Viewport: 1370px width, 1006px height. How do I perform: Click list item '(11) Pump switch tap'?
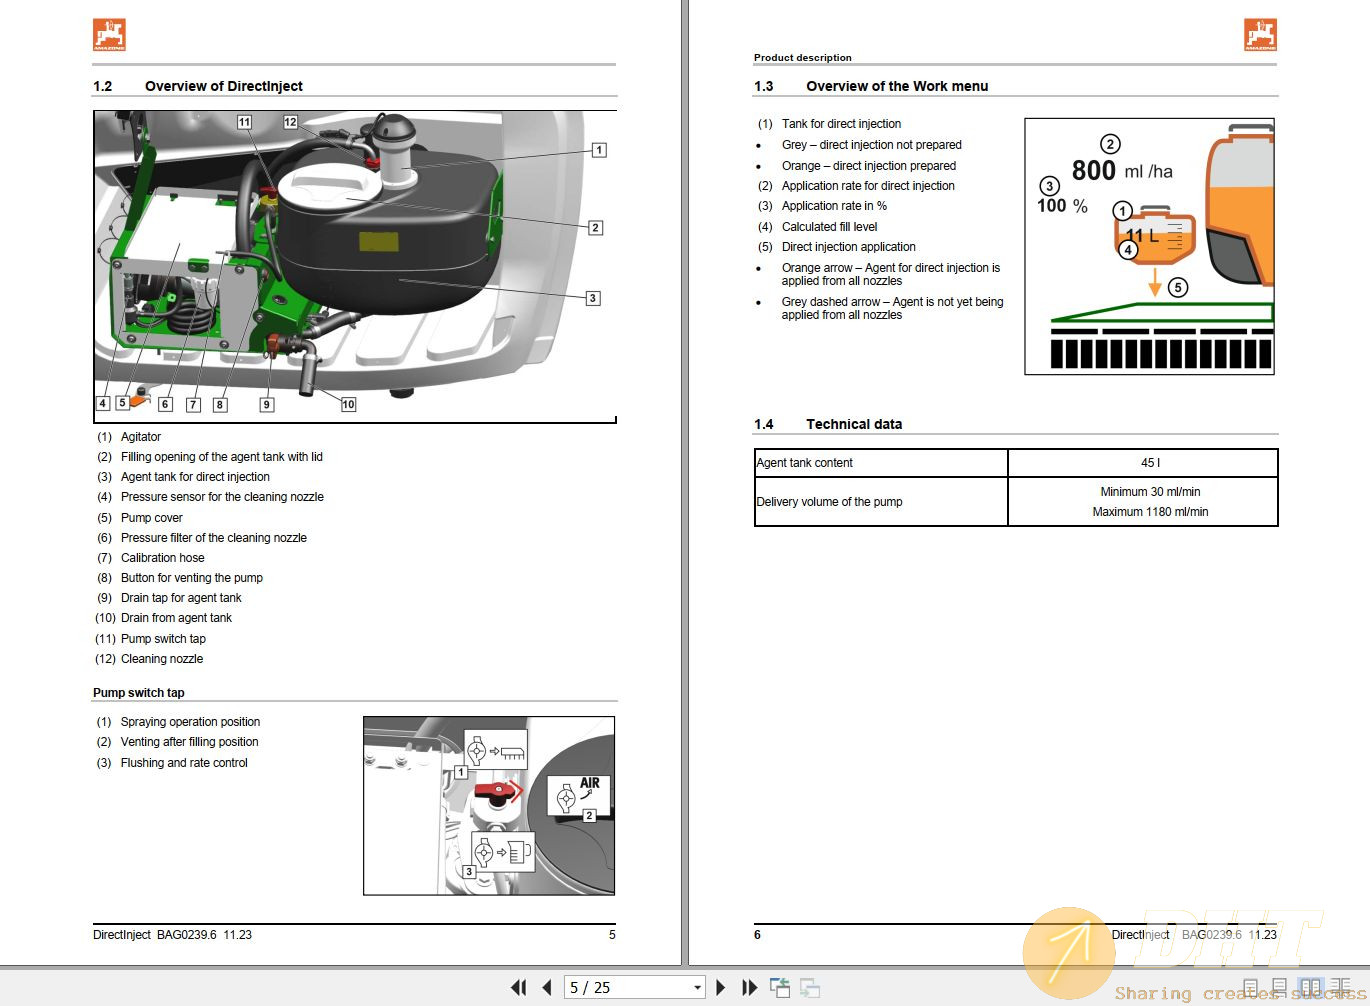coord(150,639)
